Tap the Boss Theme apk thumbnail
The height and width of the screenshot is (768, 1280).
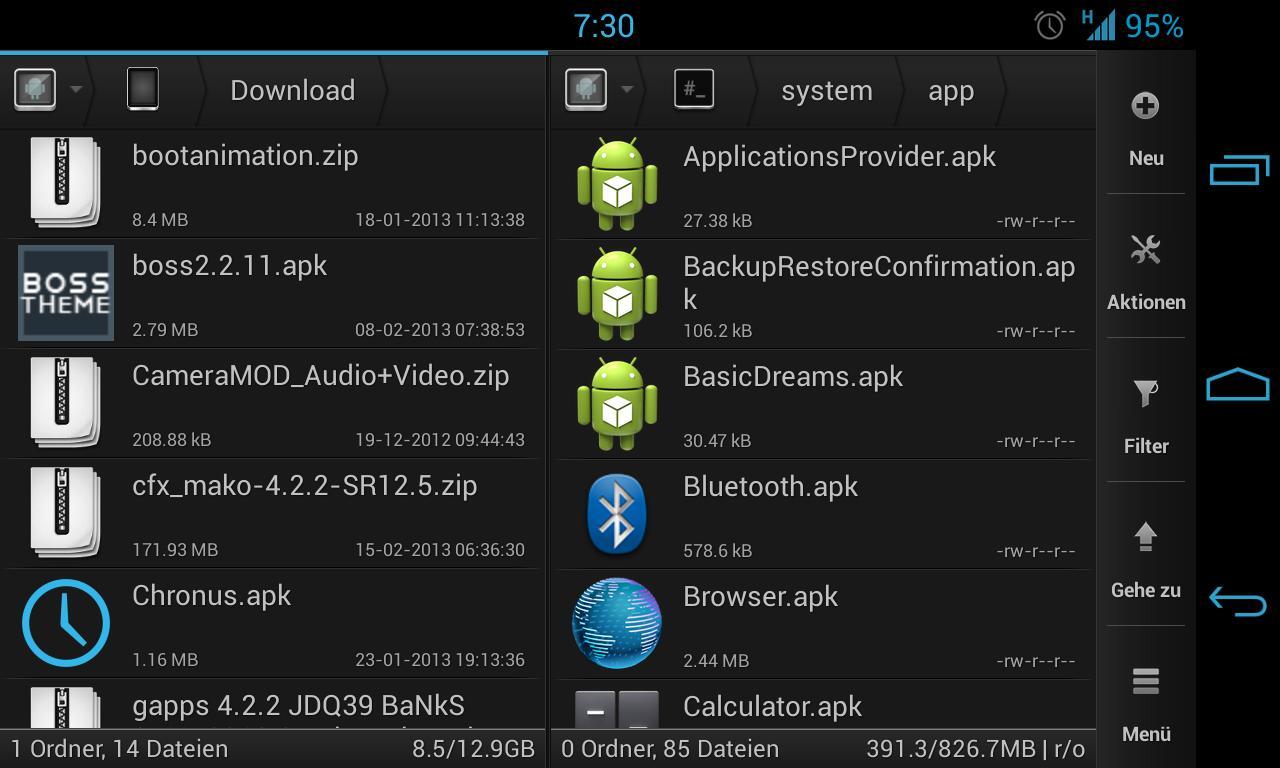point(66,293)
